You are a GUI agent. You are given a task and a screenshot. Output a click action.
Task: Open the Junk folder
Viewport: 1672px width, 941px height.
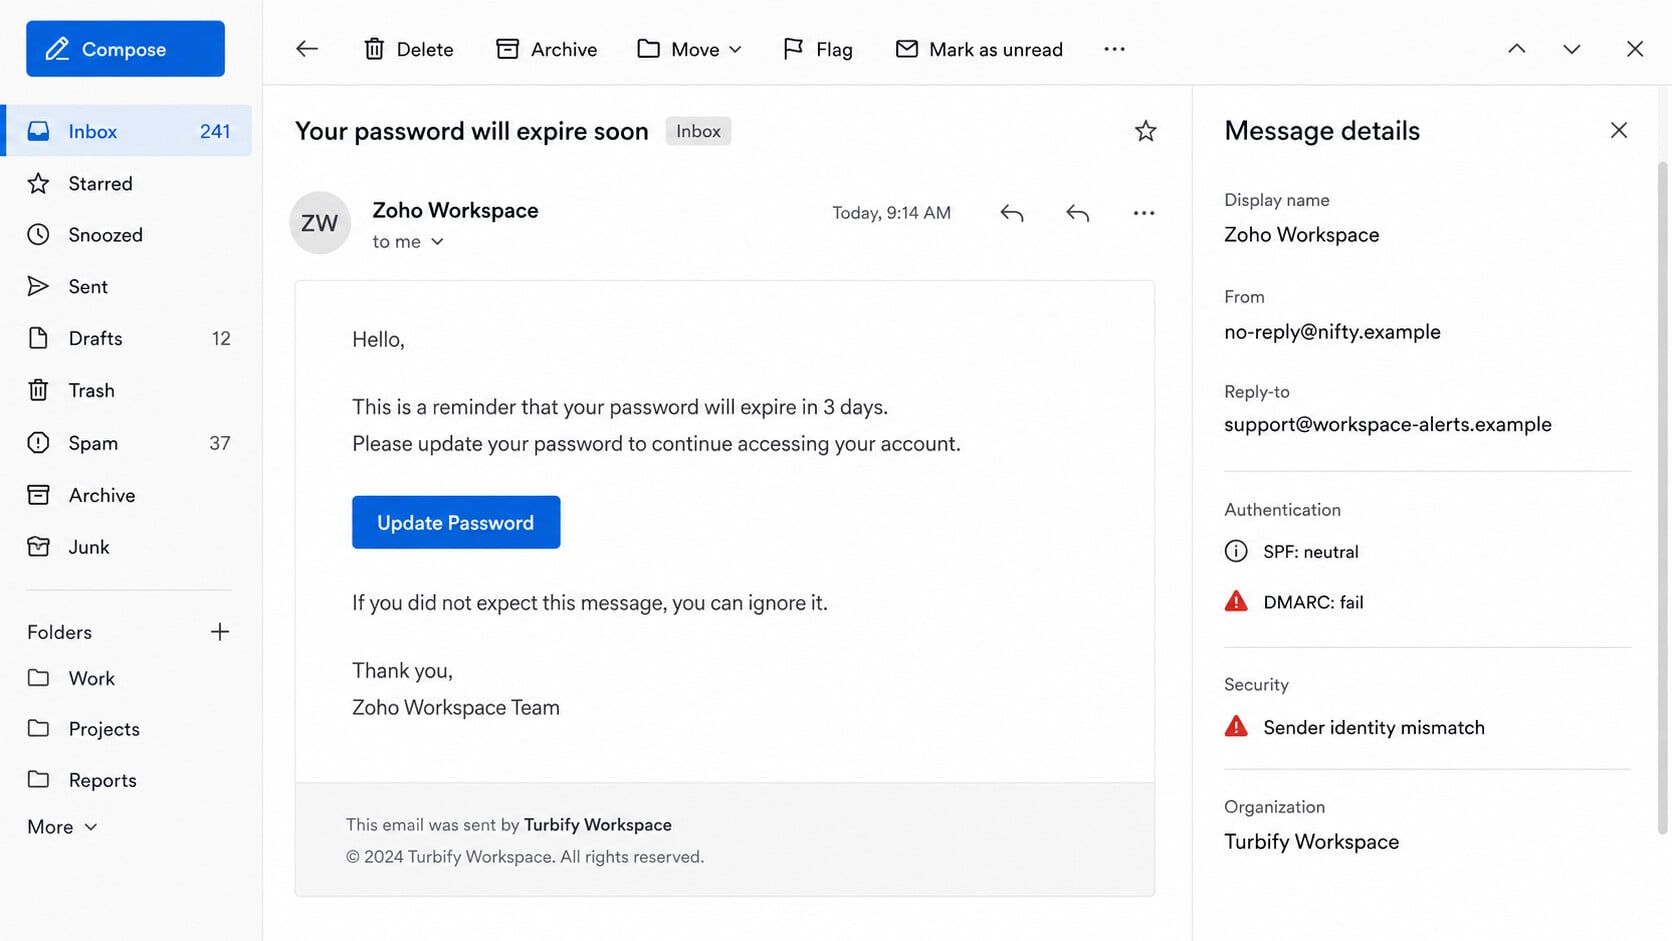128,547
